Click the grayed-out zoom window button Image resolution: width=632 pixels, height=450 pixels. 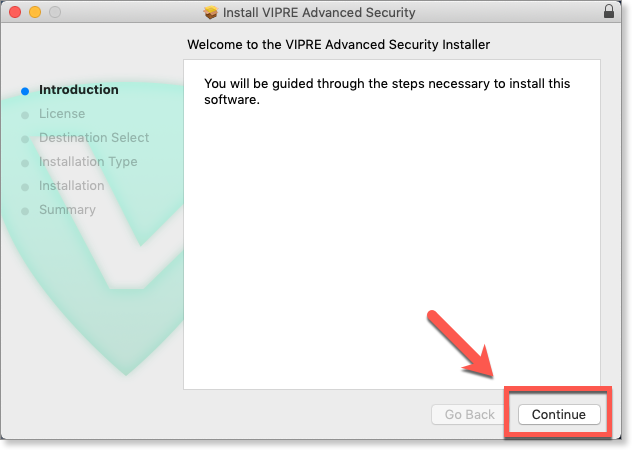(54, 13)
